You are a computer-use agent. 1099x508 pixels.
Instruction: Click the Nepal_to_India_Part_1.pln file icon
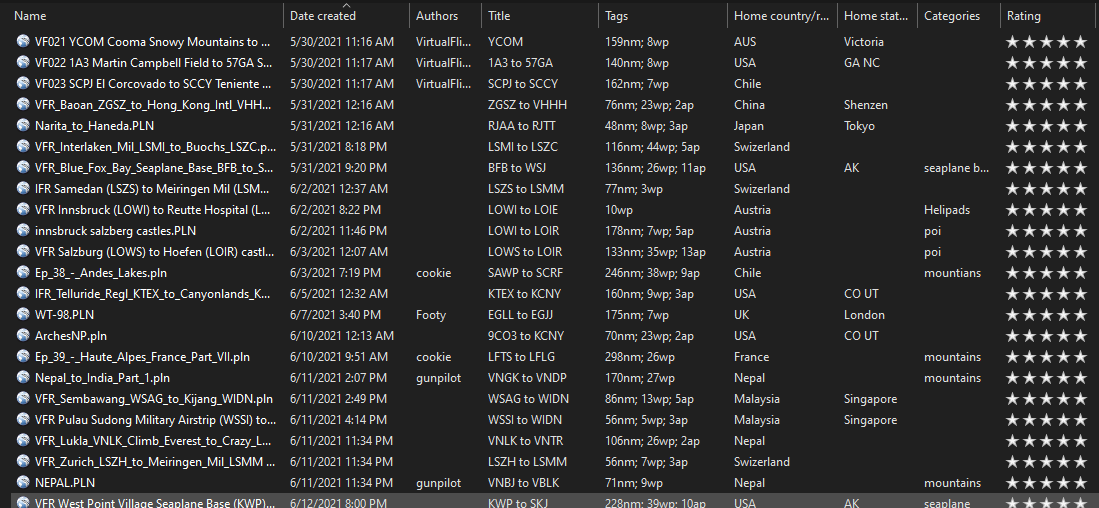pyautogui.click(x=23, y=378)
